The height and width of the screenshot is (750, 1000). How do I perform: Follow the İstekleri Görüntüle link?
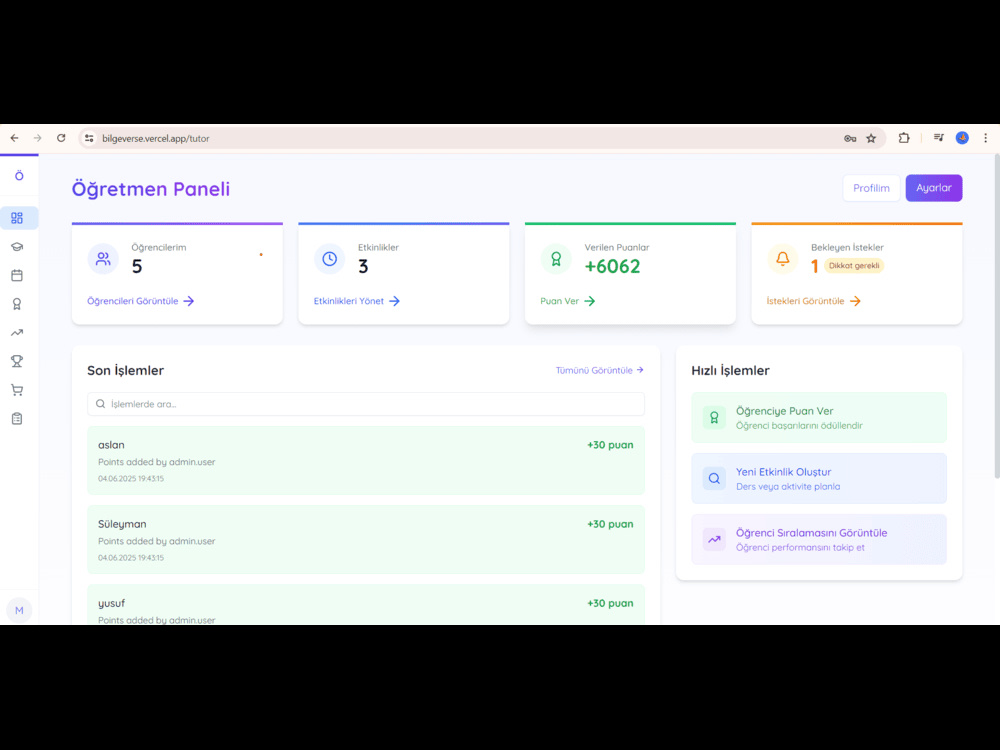coord(814,301)
